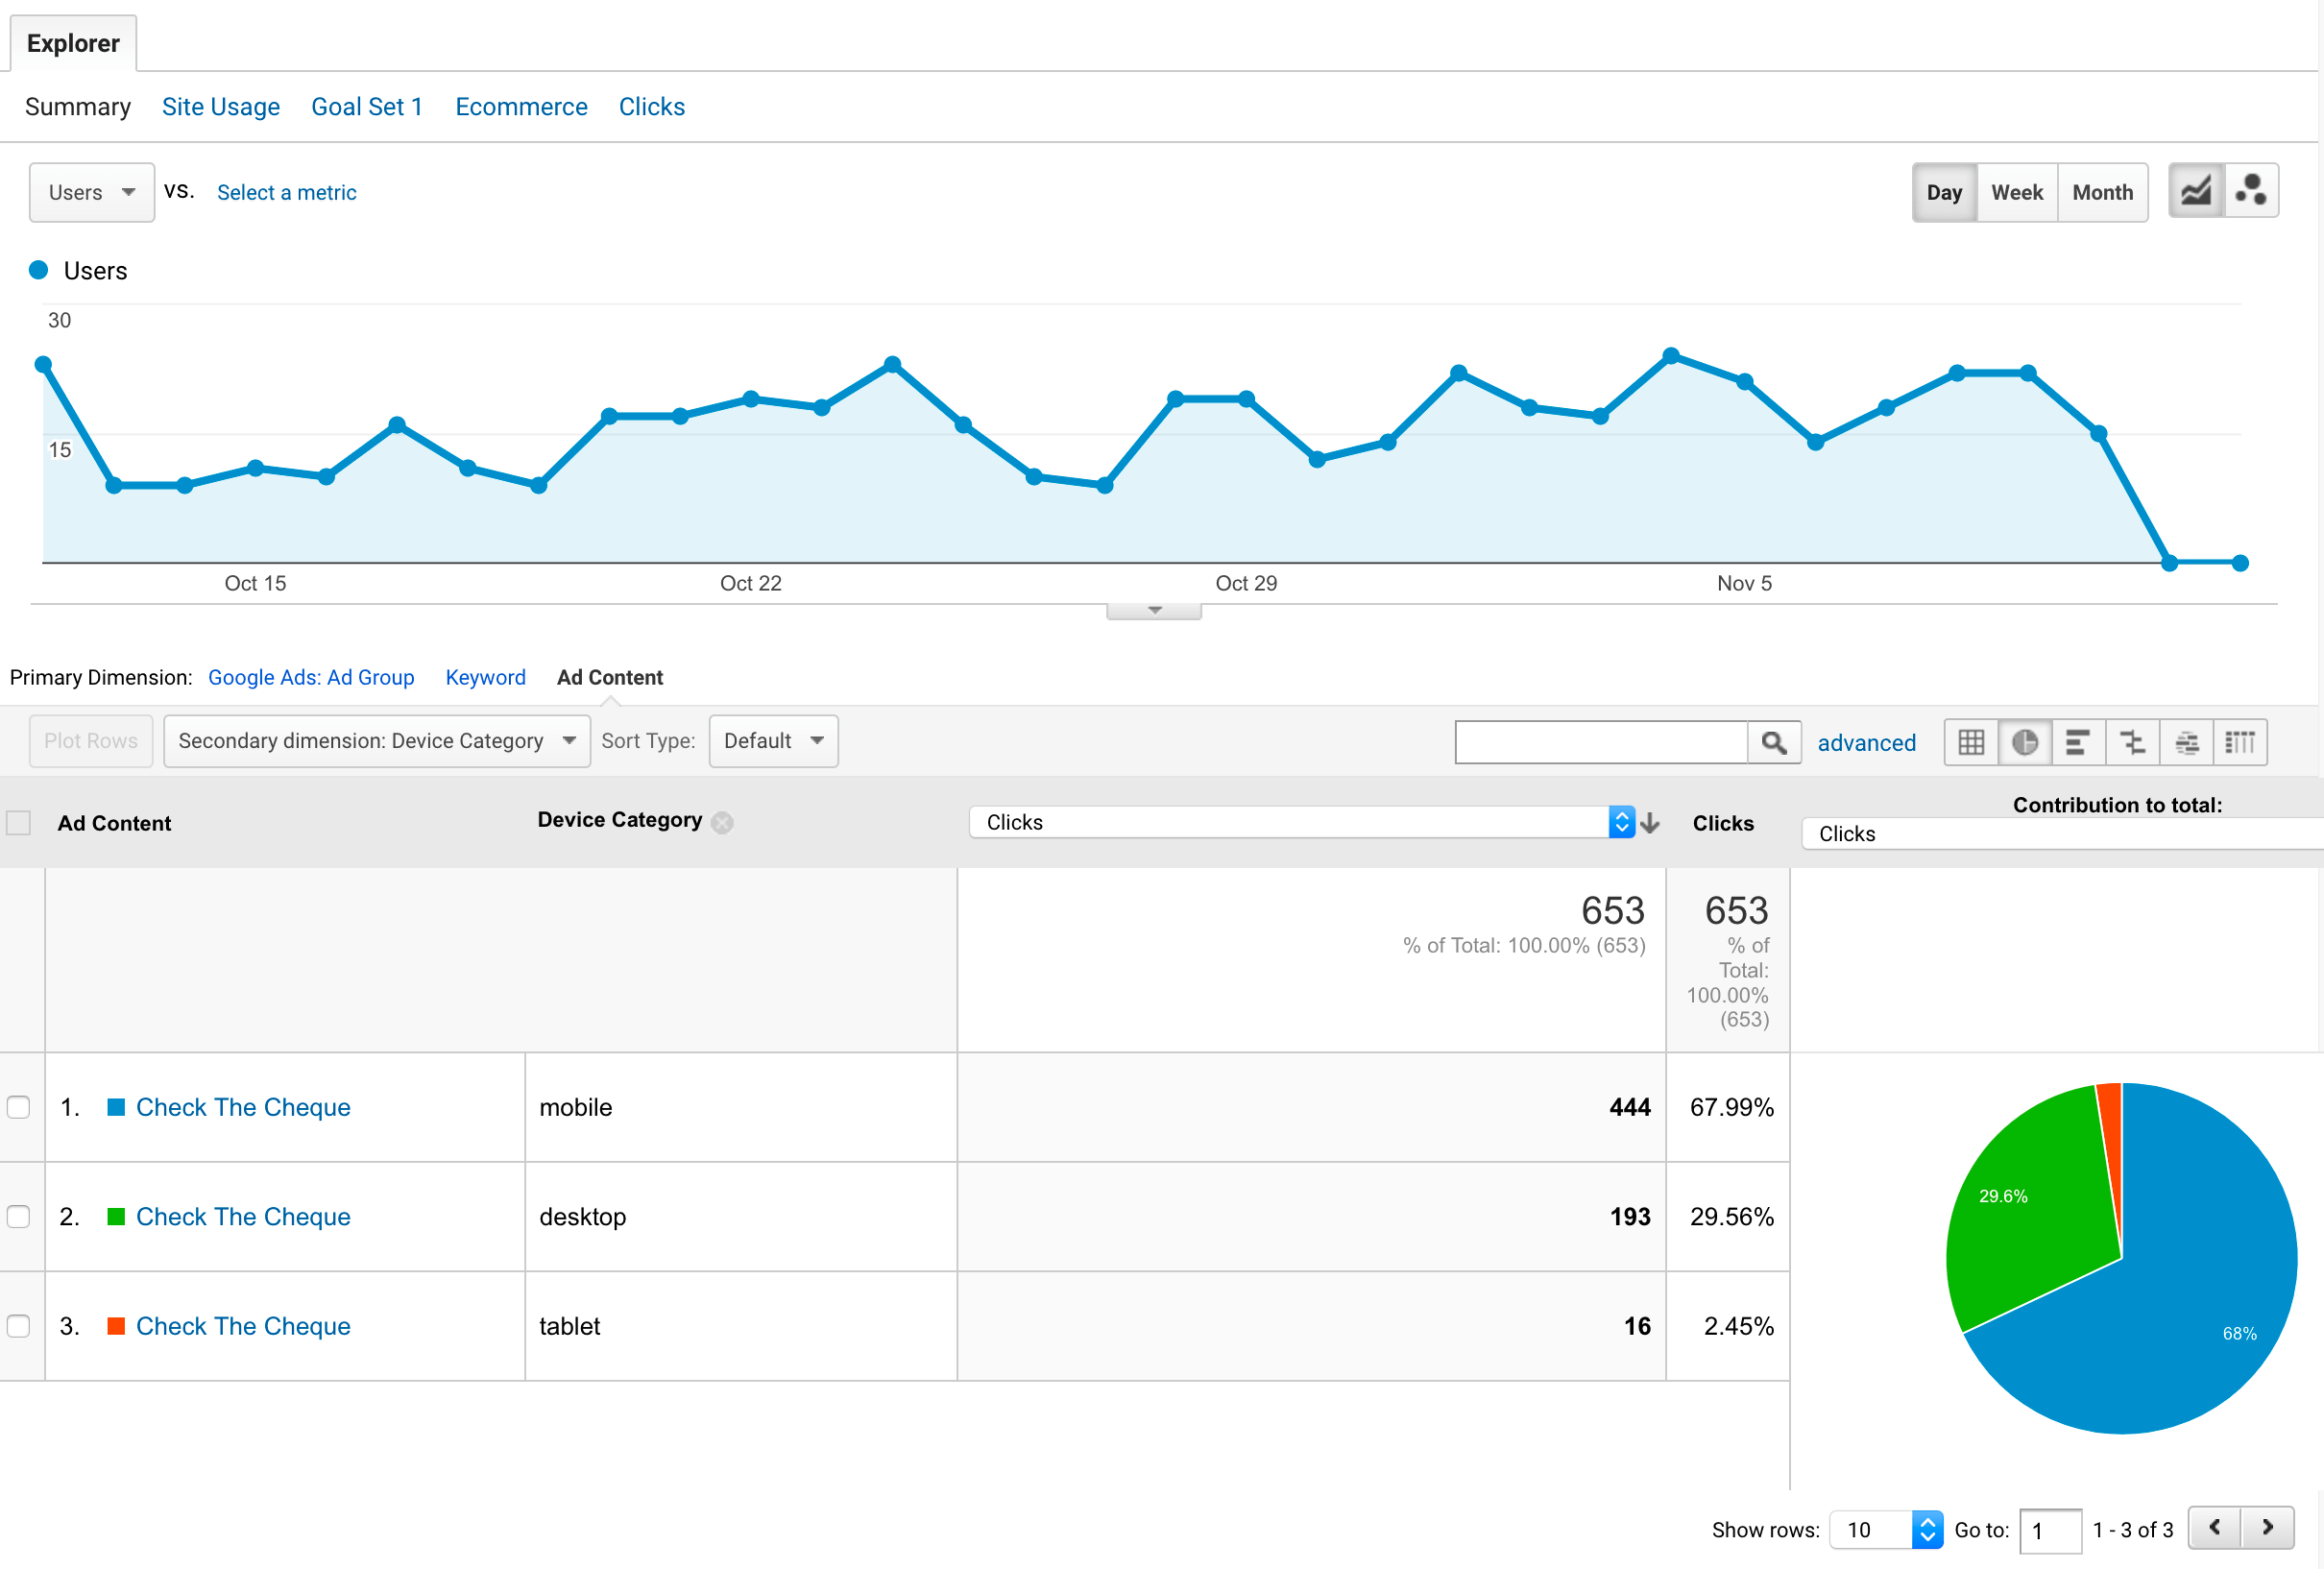This screenshot has height=1569, width=2324.
Task: Click the advanced search link
Action: pos(1865,742)
